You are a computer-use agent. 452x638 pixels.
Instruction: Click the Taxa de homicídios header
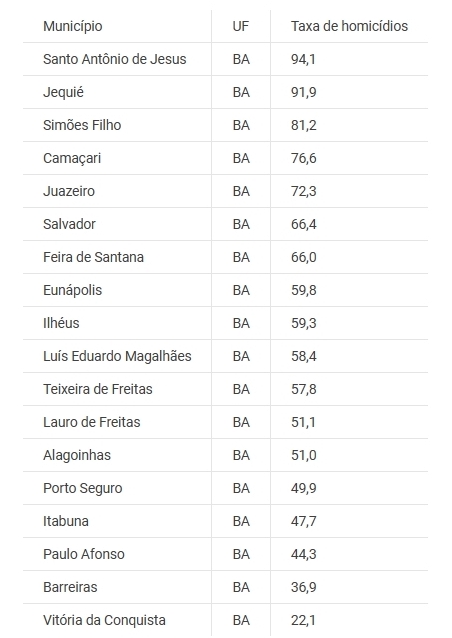tap(349, 26)
